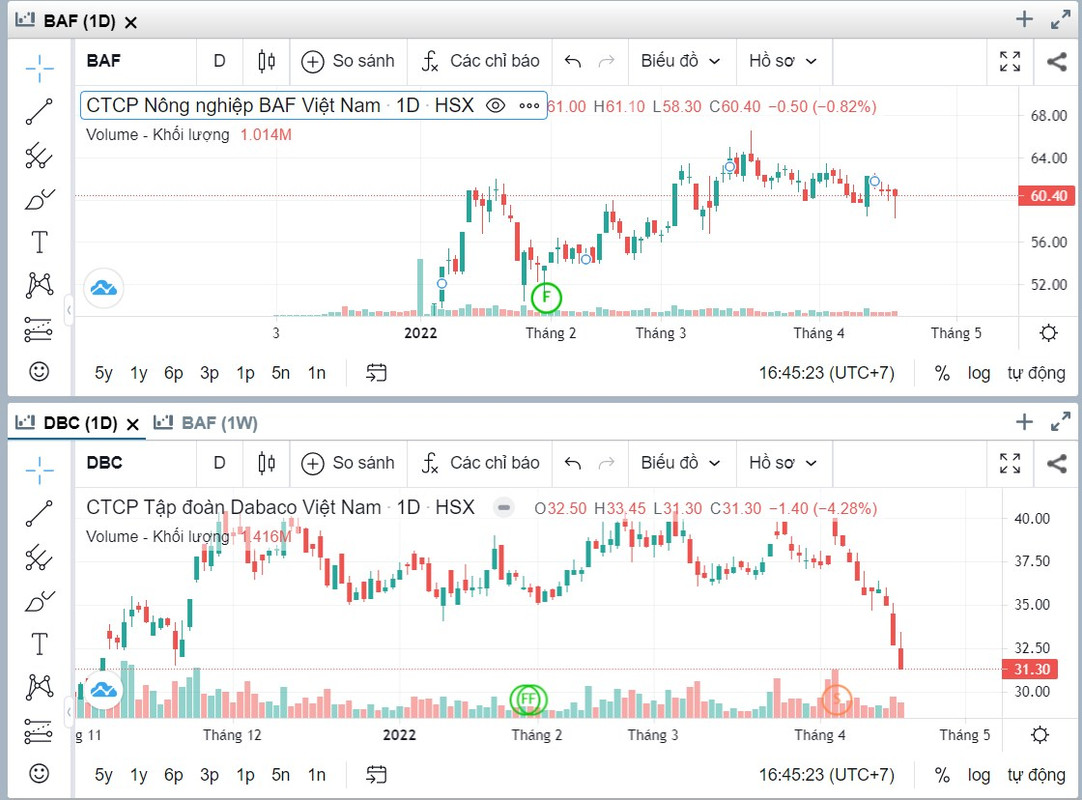
Task: Undo last action in BAF chart
Action: tap(573, 61)
